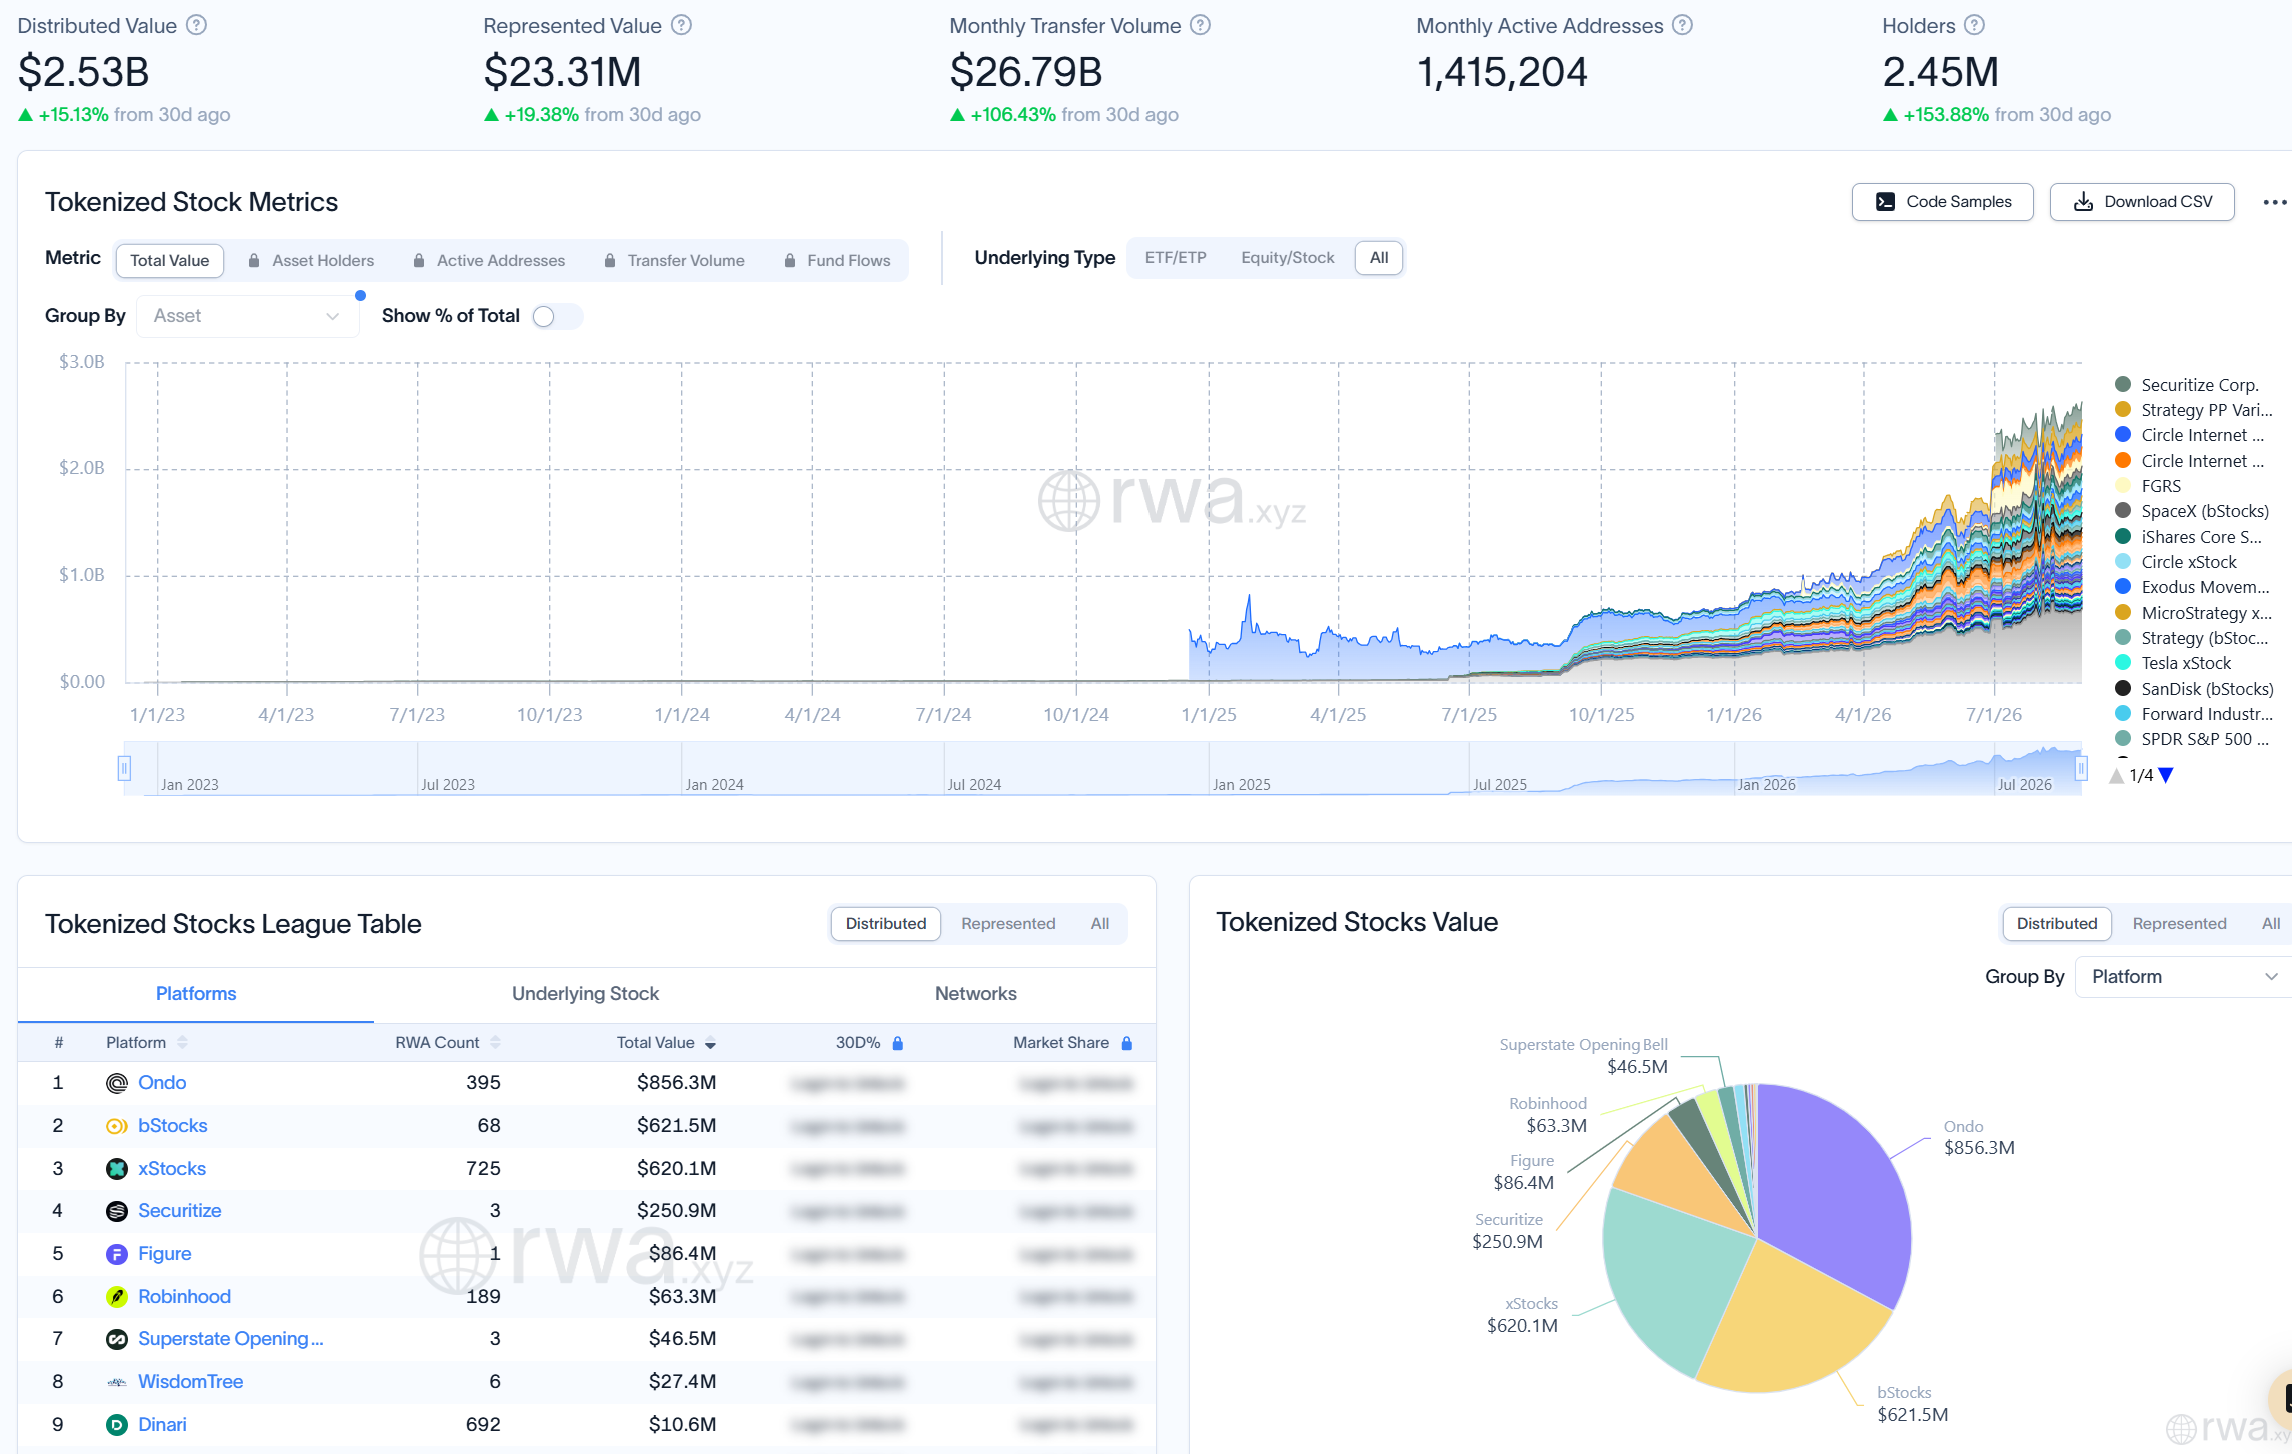Grab the left timeline range handle

coord(124,768)
